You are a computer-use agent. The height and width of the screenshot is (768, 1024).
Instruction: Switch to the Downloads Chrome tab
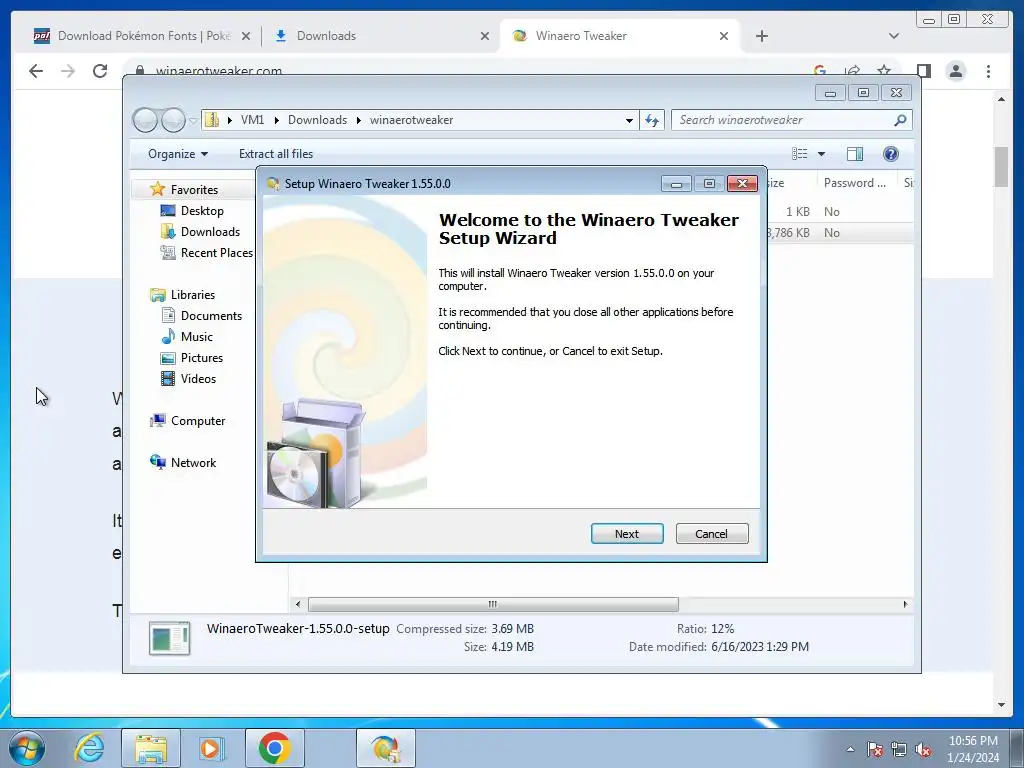click(x=327, y=36)
